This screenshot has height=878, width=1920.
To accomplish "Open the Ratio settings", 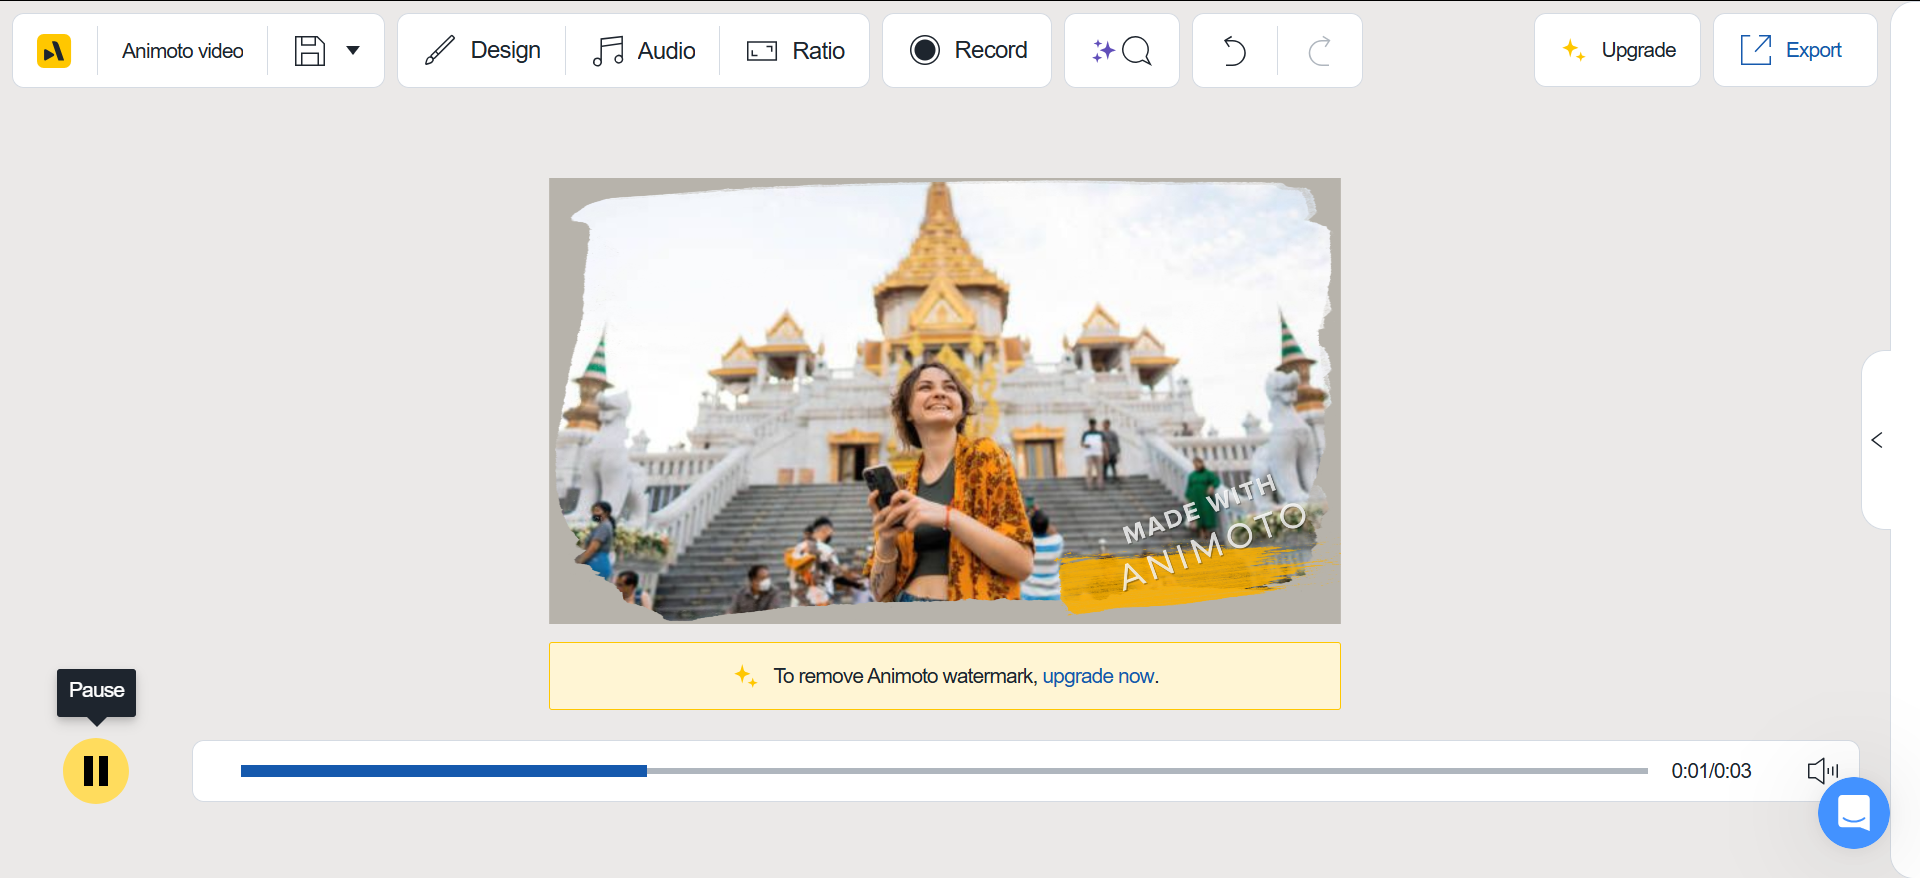I will [x=796, y=50].
